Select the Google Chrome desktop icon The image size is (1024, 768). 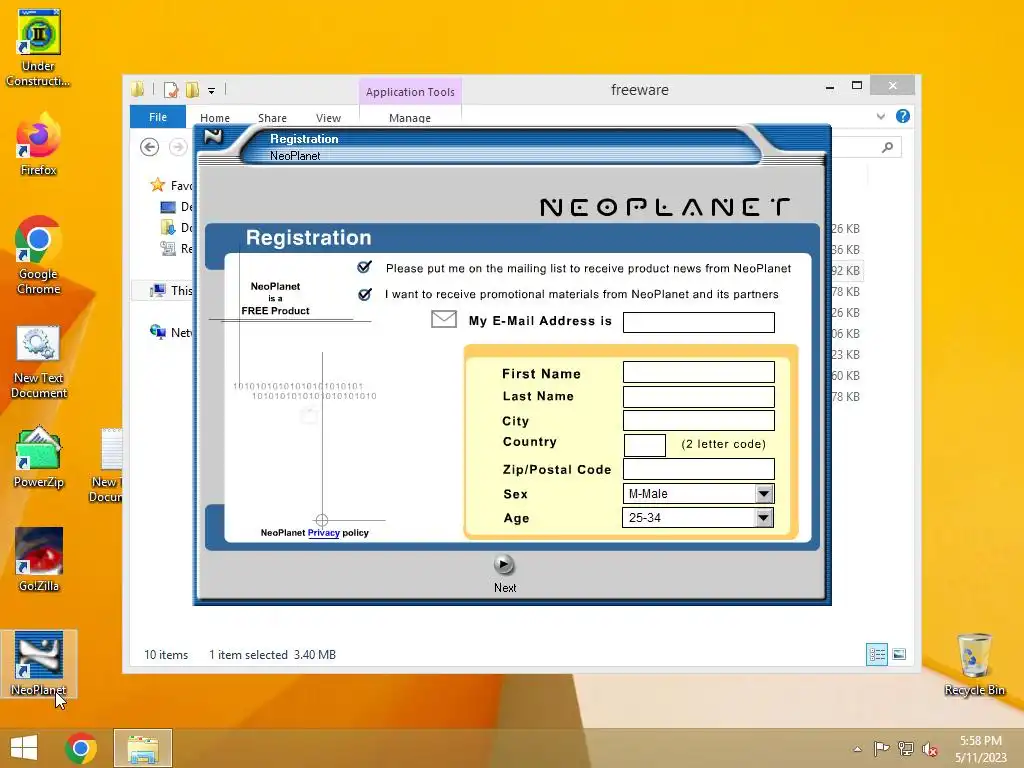tap(38, 255)
